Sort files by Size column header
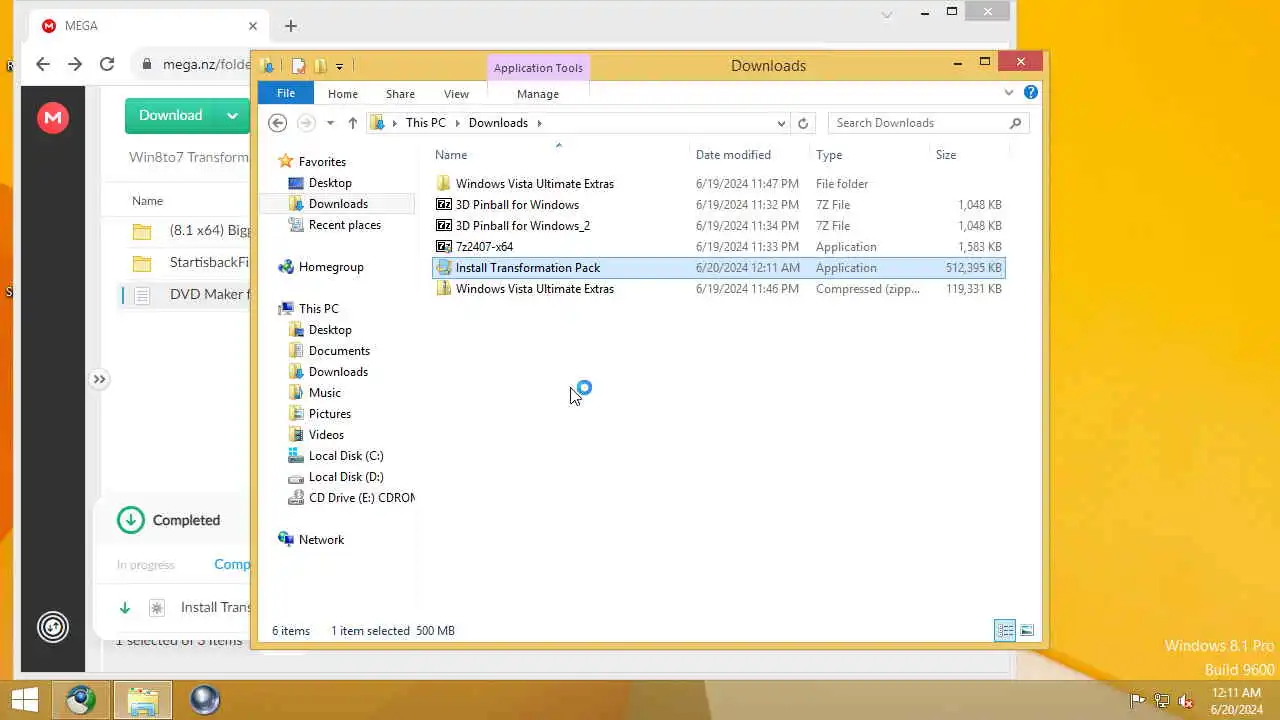This screenshot has height=720, width=1280. 946,155
